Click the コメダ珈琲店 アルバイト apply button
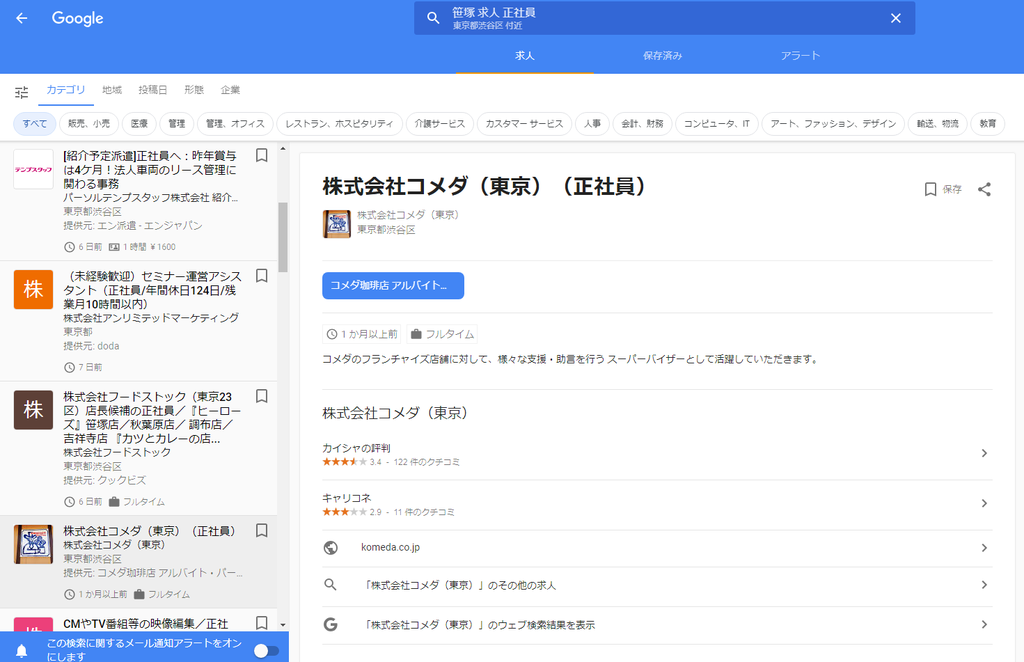The width and height of the screenshot is (1024, 662). point(392,285)
